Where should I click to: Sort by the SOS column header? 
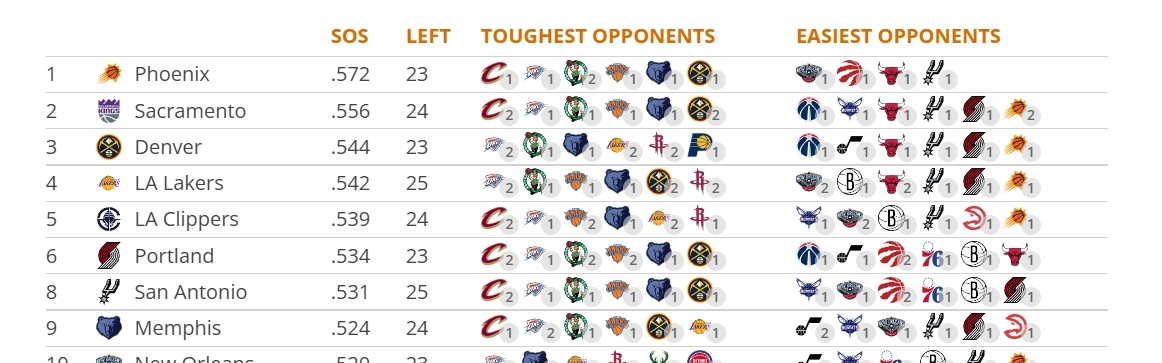click(x=350, y=36)
